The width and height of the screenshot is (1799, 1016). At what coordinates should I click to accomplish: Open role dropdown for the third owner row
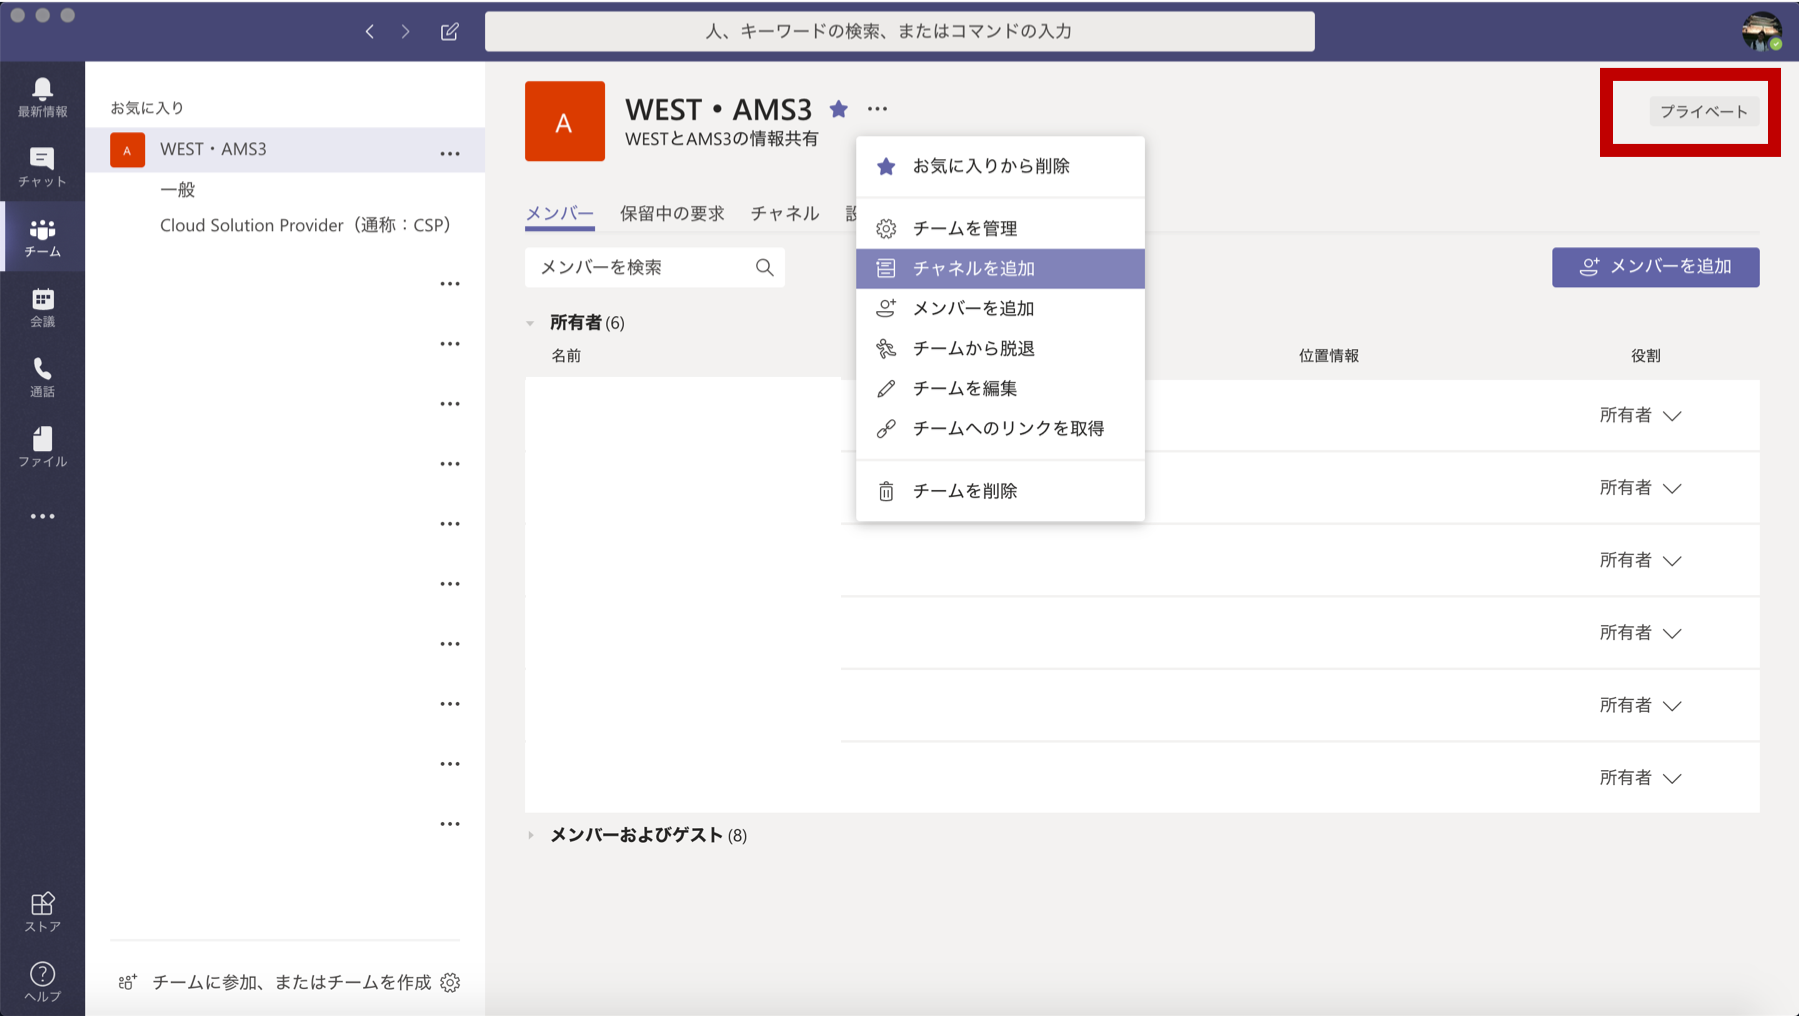tap(1640, 560)
